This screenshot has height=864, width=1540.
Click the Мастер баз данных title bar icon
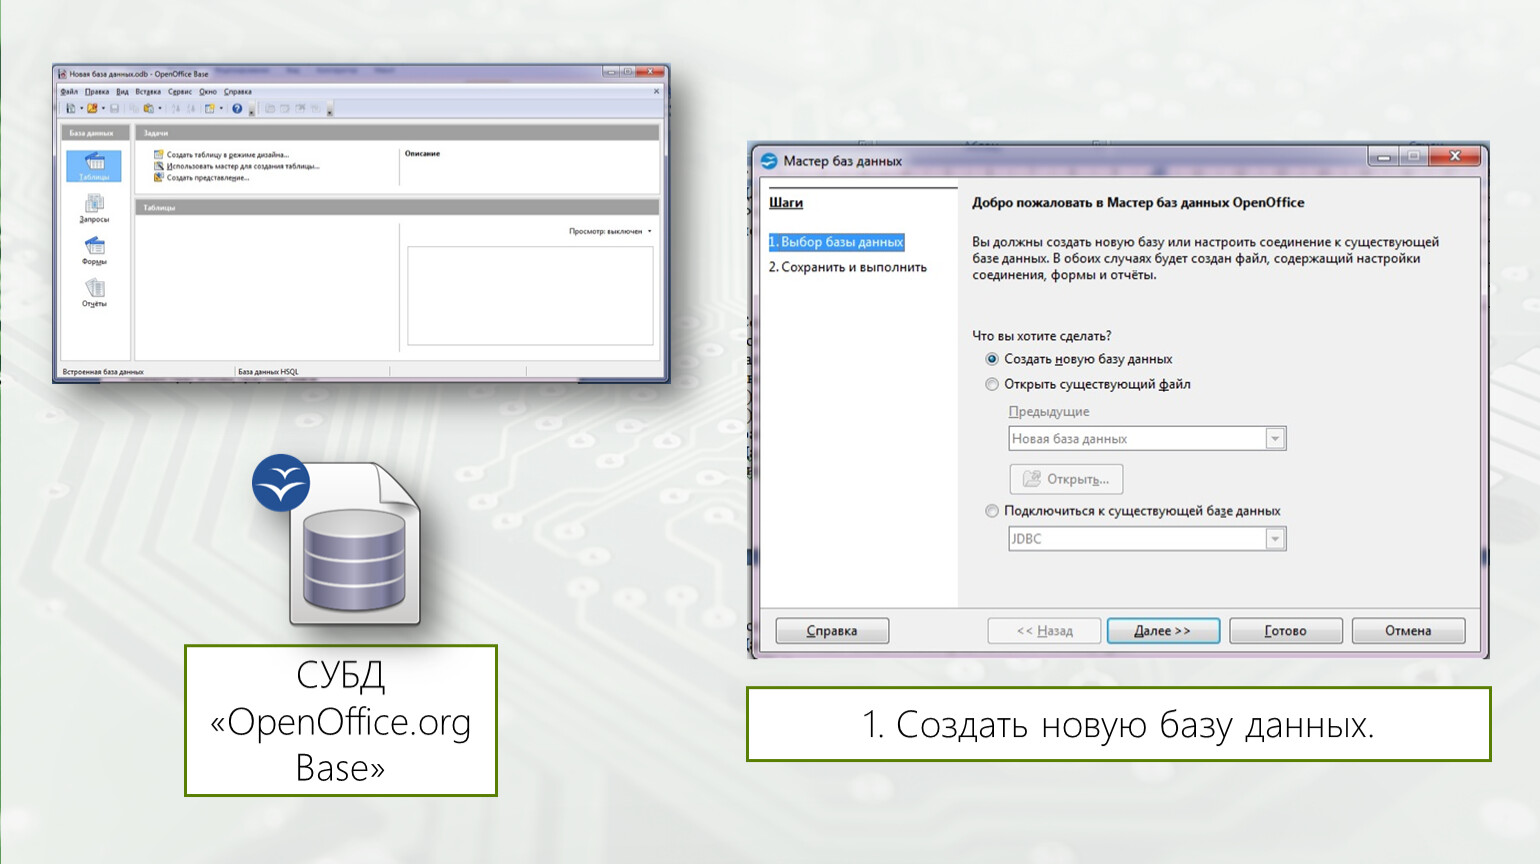pyautogui.click(x=768, y=160)
